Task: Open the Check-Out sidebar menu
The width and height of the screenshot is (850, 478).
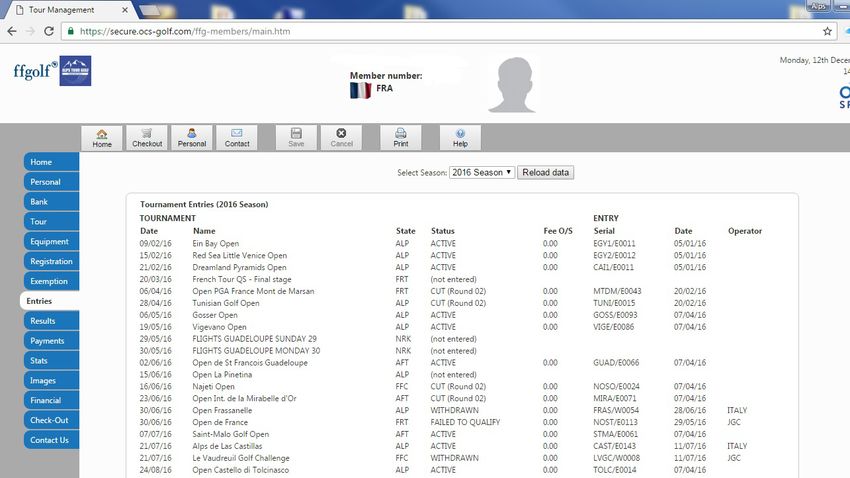Action: (51, 420)
